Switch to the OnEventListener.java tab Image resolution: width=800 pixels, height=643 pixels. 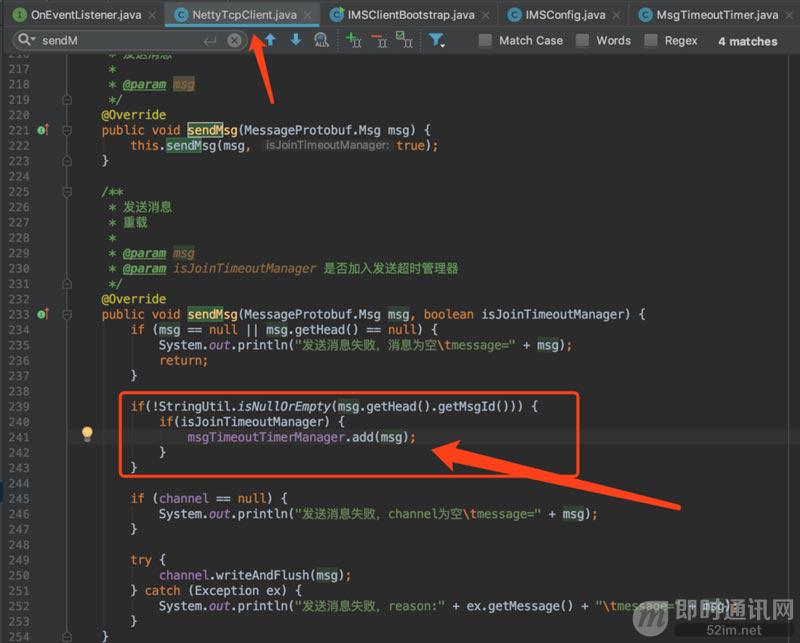click(86, 15)
